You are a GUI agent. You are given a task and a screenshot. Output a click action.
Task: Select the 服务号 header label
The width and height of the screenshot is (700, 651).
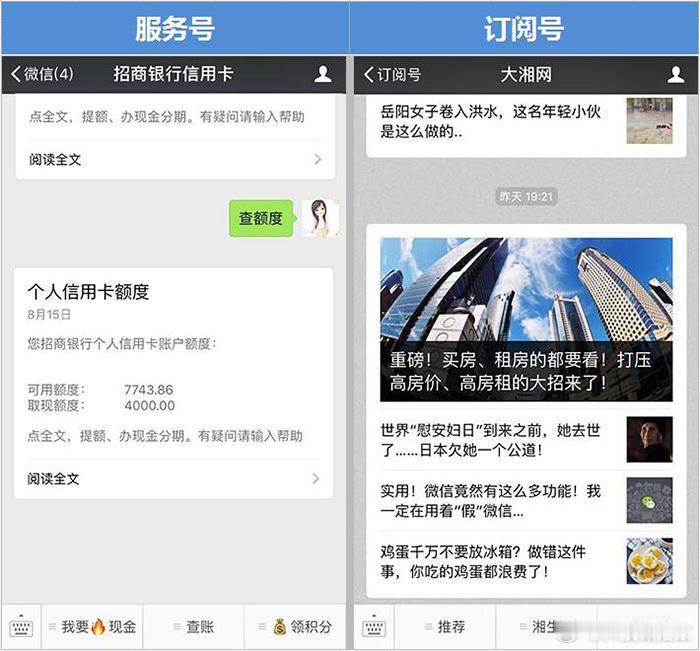point(175,29)
